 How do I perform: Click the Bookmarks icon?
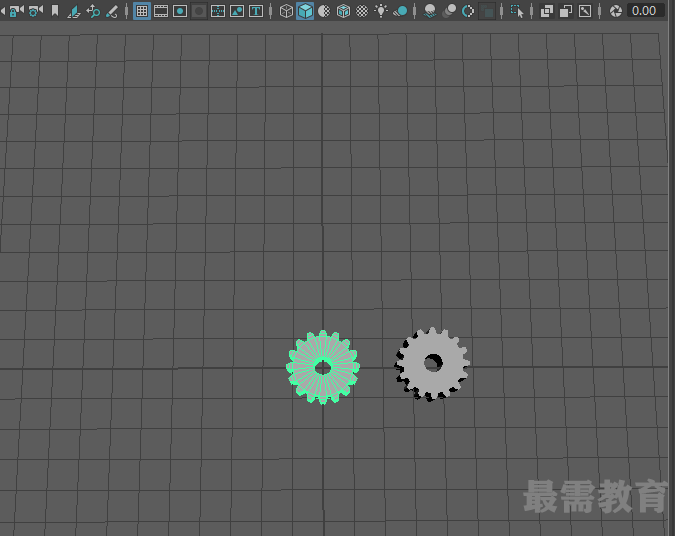(55, 10)
